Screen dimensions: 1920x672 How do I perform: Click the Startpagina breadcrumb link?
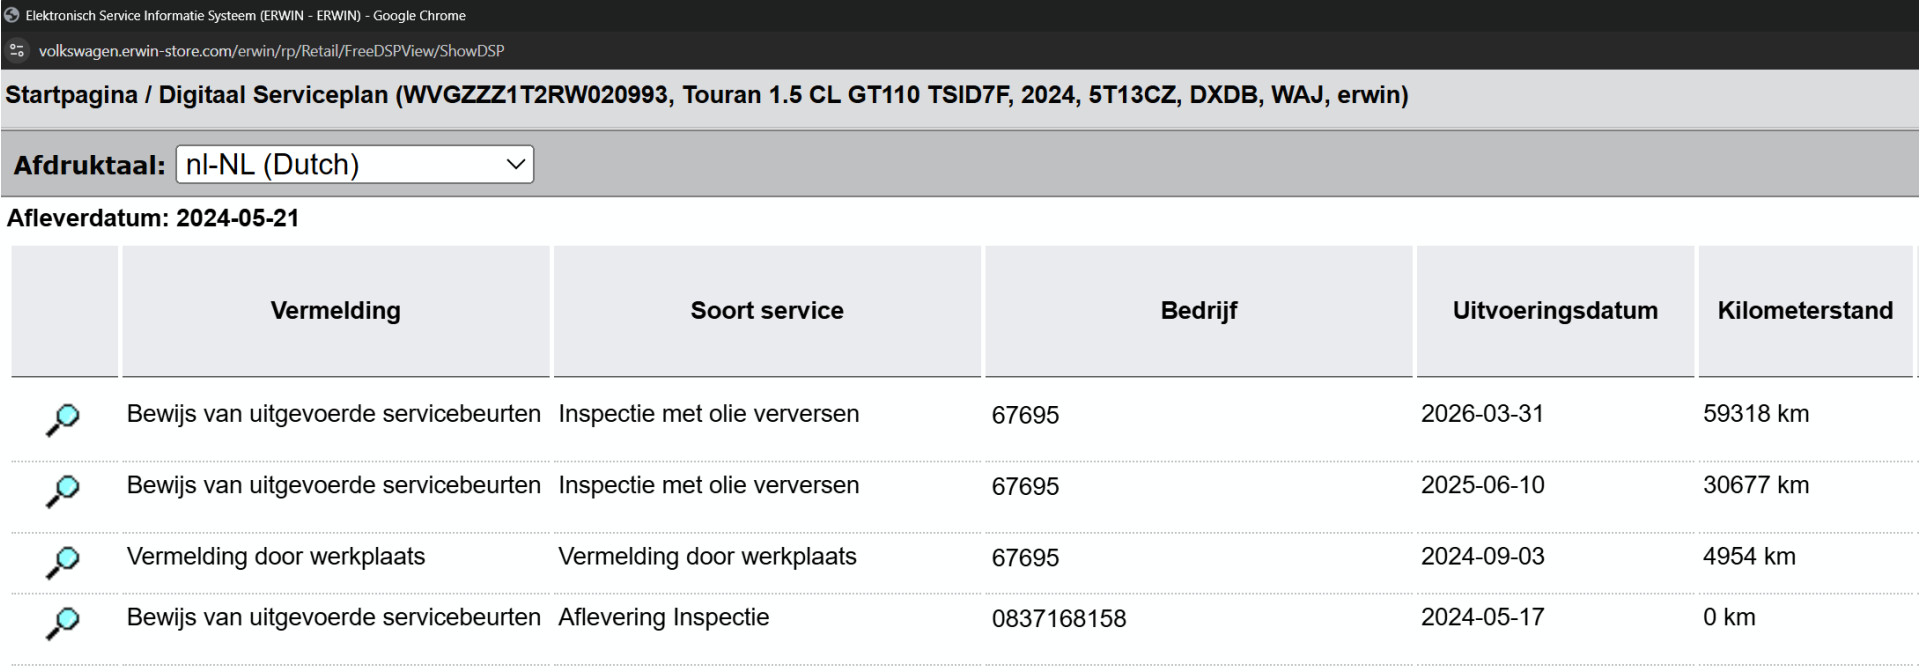72,95
